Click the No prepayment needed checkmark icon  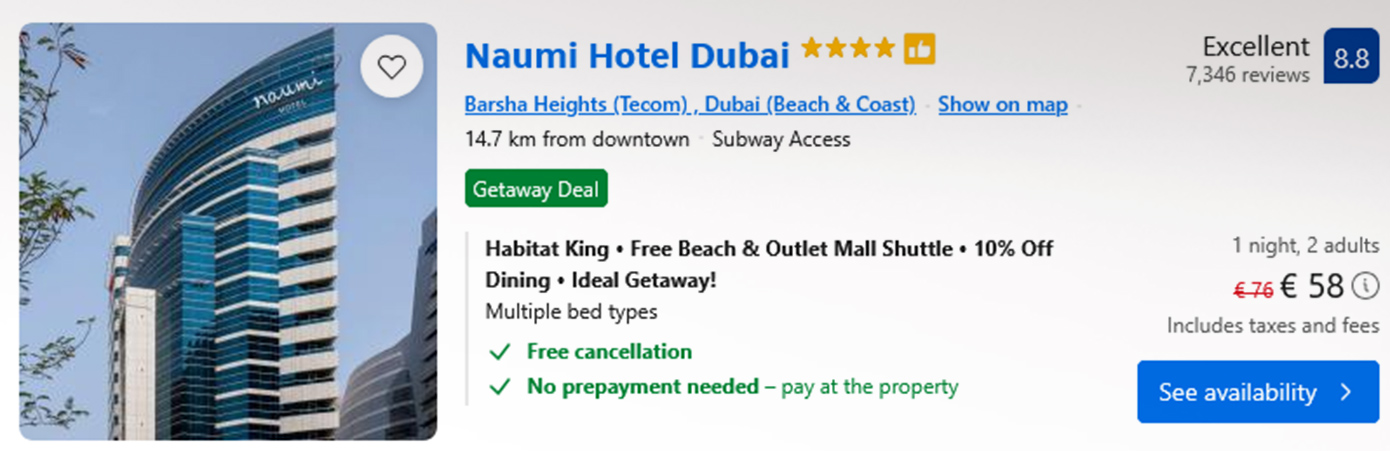tap(499, 387)
